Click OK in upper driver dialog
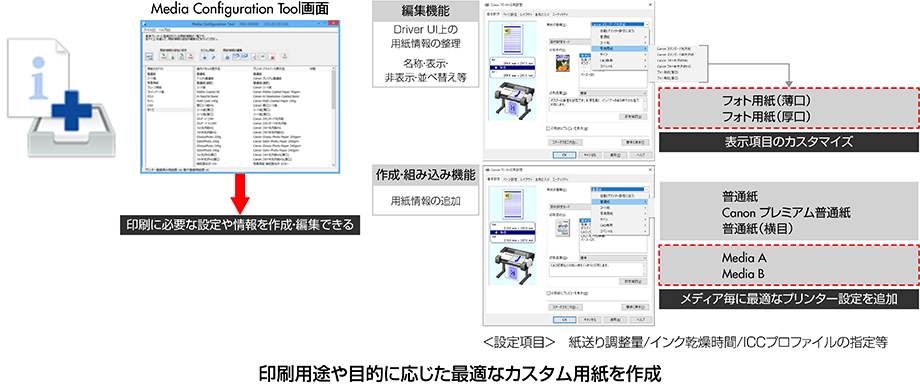Image resolution: width=920 pixels, height=385 pixels. (564, 155)
